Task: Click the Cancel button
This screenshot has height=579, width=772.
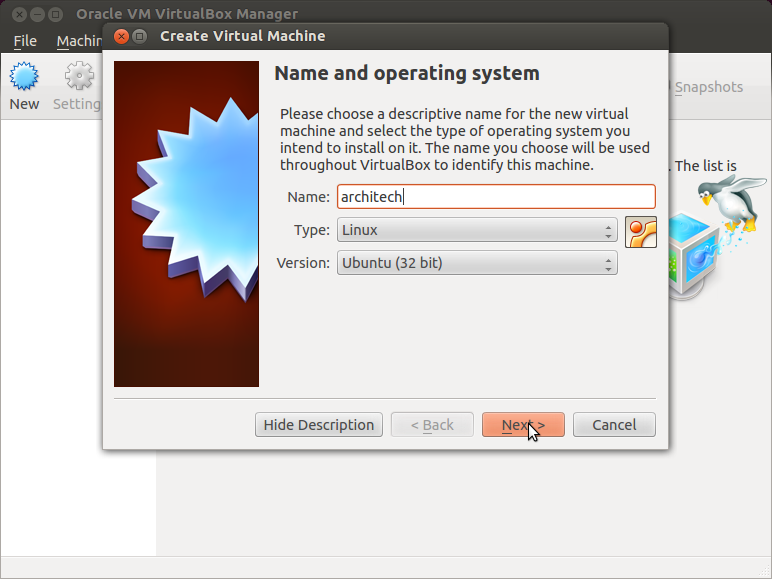Action: point(614,424)
